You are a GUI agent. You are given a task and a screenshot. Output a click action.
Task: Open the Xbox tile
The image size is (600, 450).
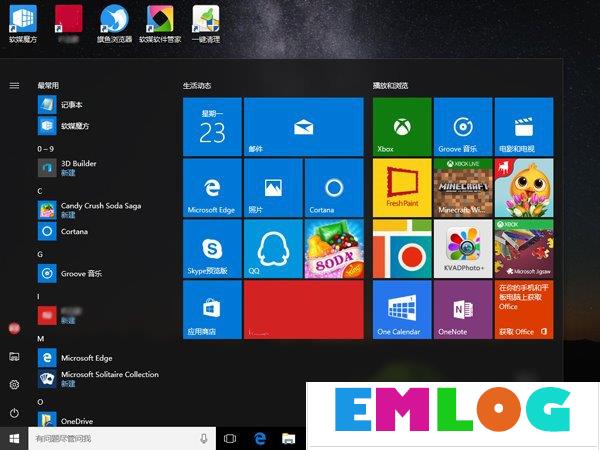[402, 127]
